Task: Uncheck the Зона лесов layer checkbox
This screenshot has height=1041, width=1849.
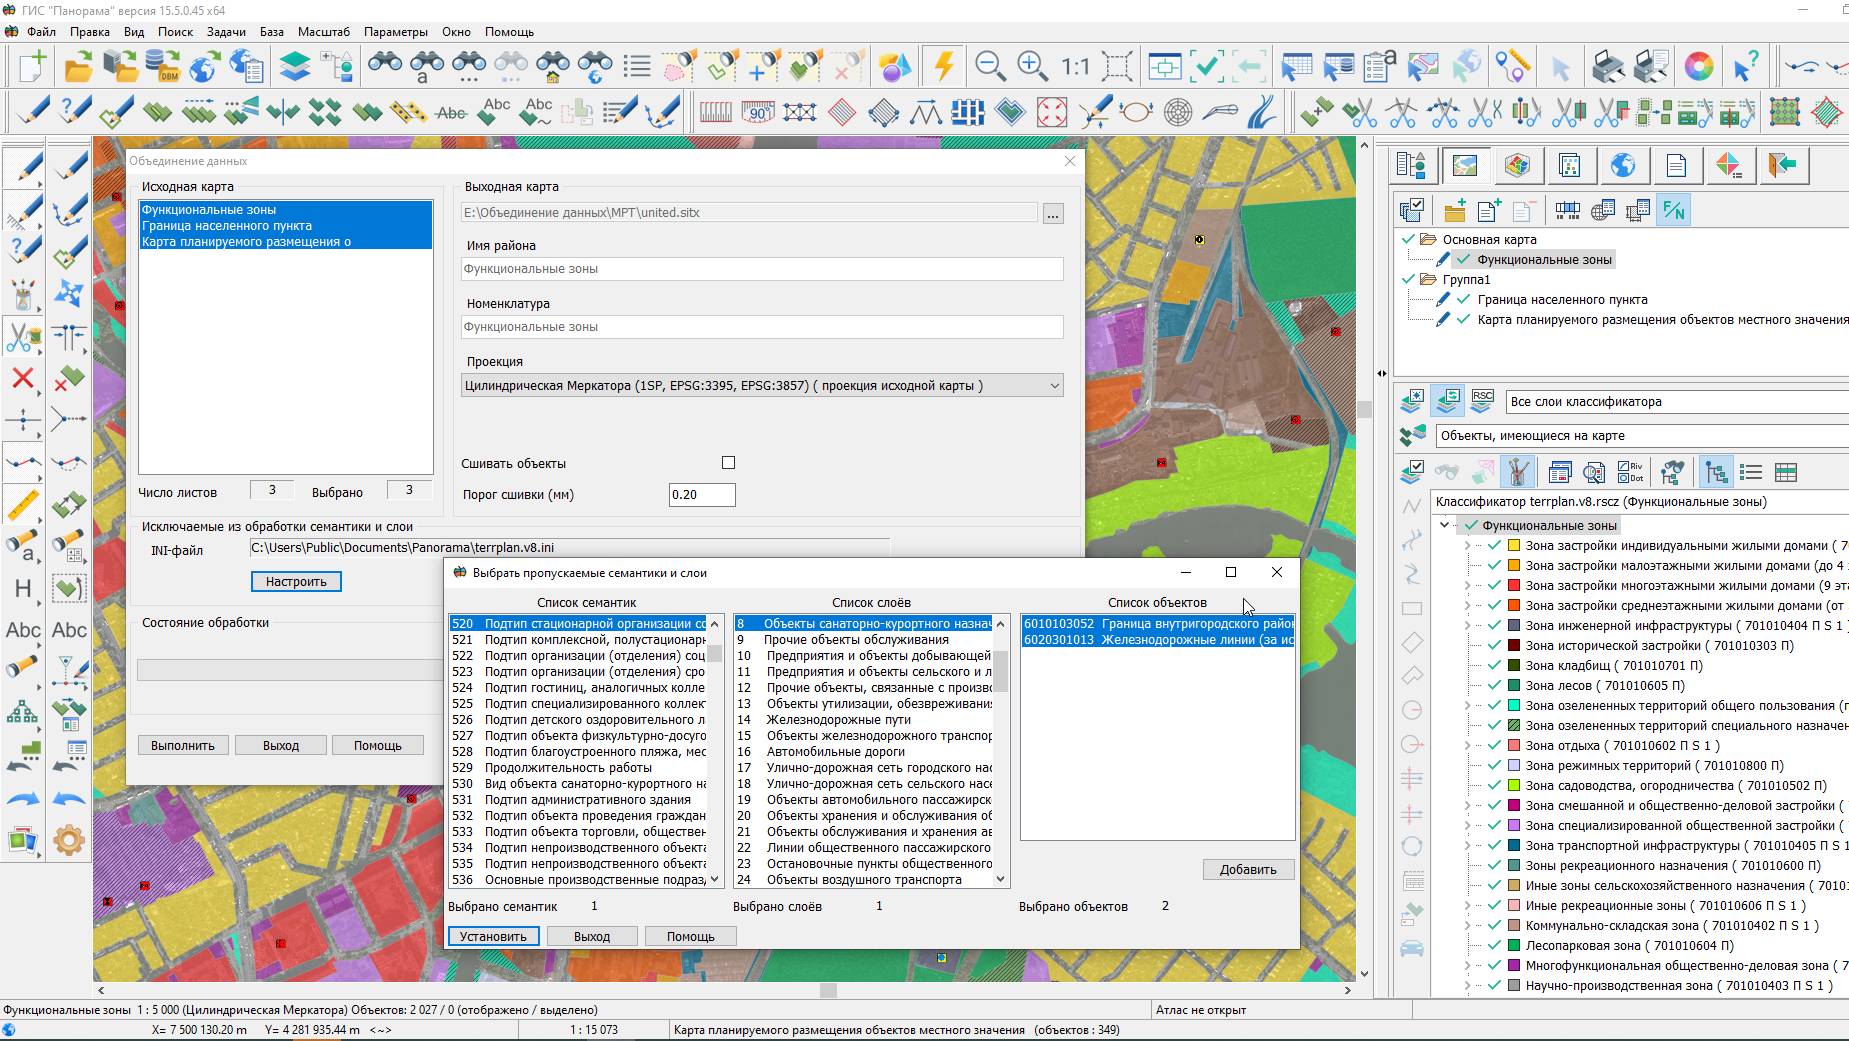Action: (x=1494, y=686)
